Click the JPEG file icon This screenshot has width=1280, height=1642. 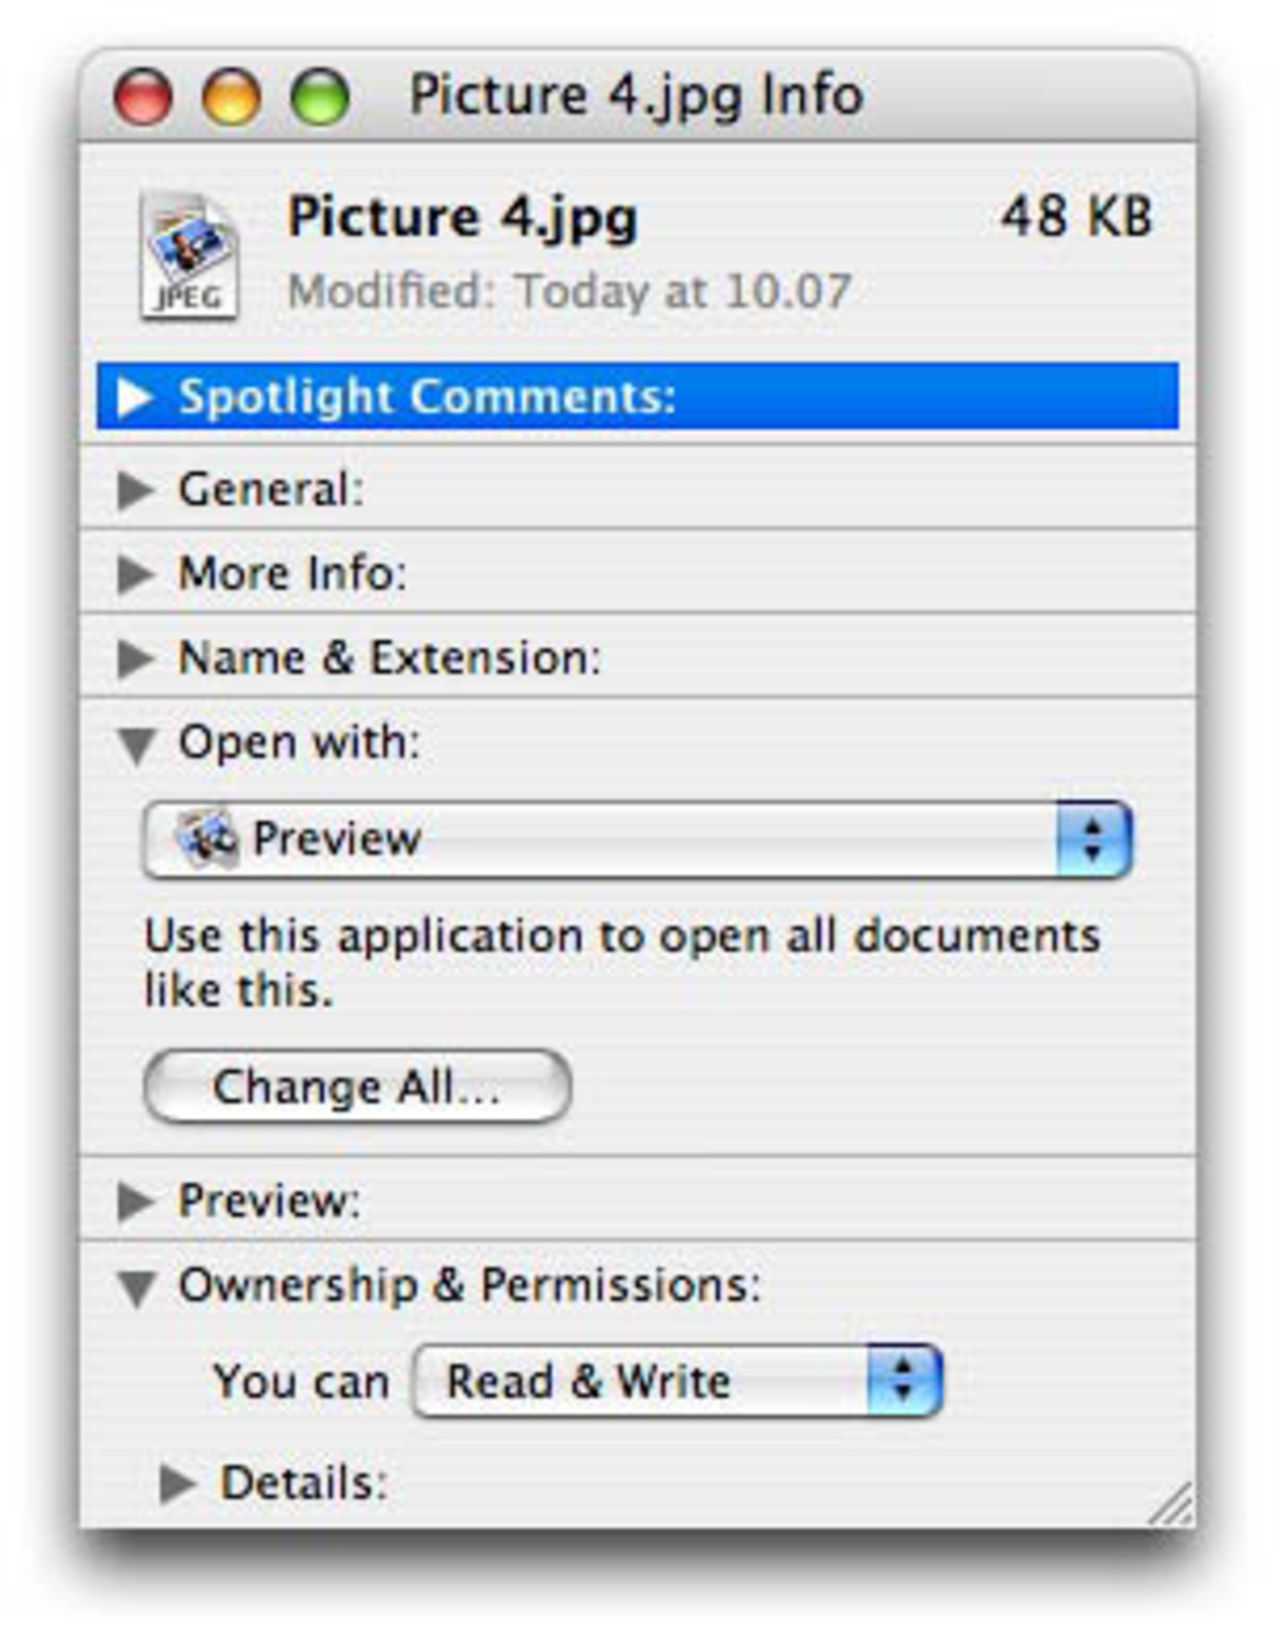[190, 256]
